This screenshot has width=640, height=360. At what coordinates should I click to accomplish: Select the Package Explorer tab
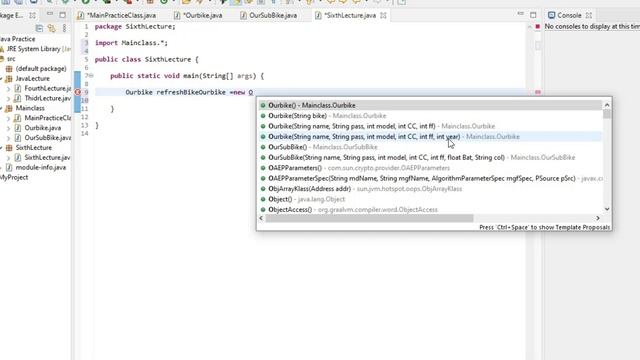tap(11, 16)
